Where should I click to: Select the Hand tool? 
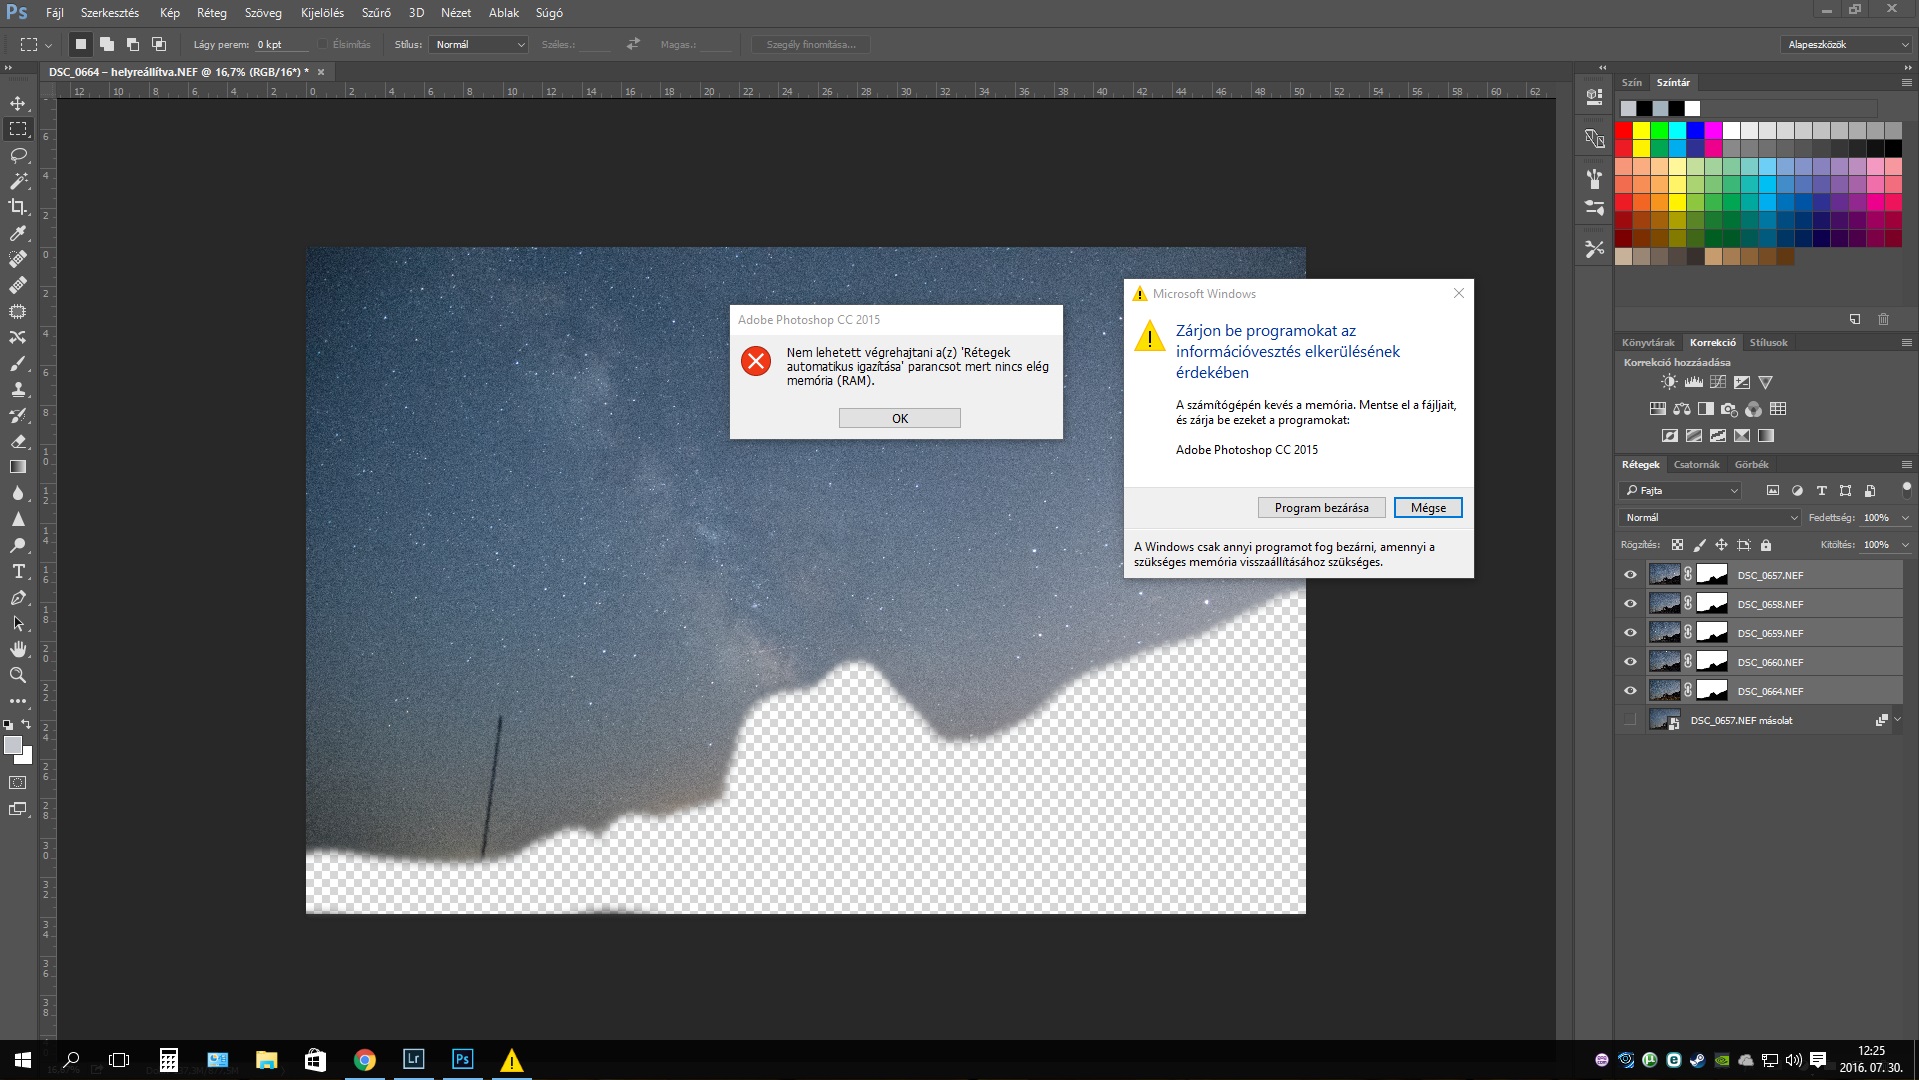coord(18,649)
